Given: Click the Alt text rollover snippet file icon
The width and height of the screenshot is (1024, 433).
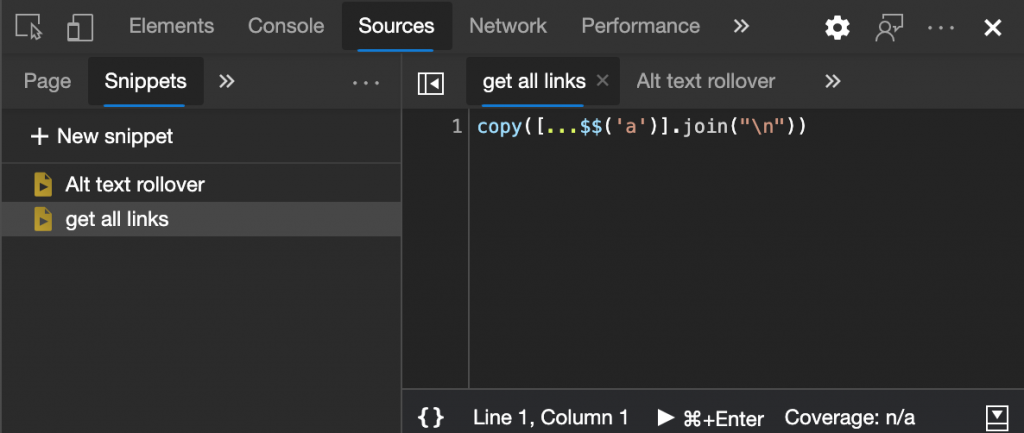Looking at the screenshot, I should (x=43, y=185).
